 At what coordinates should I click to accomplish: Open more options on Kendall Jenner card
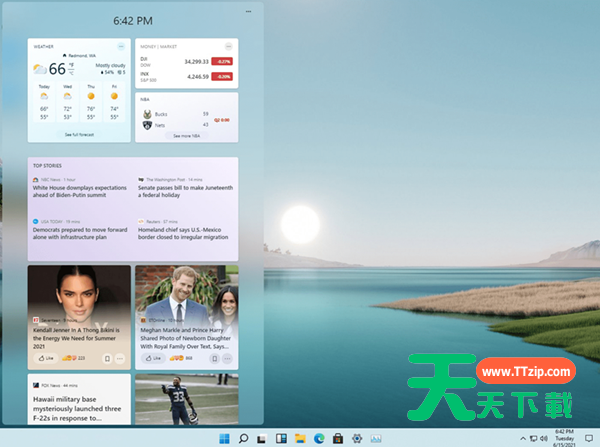coord(121,357)
